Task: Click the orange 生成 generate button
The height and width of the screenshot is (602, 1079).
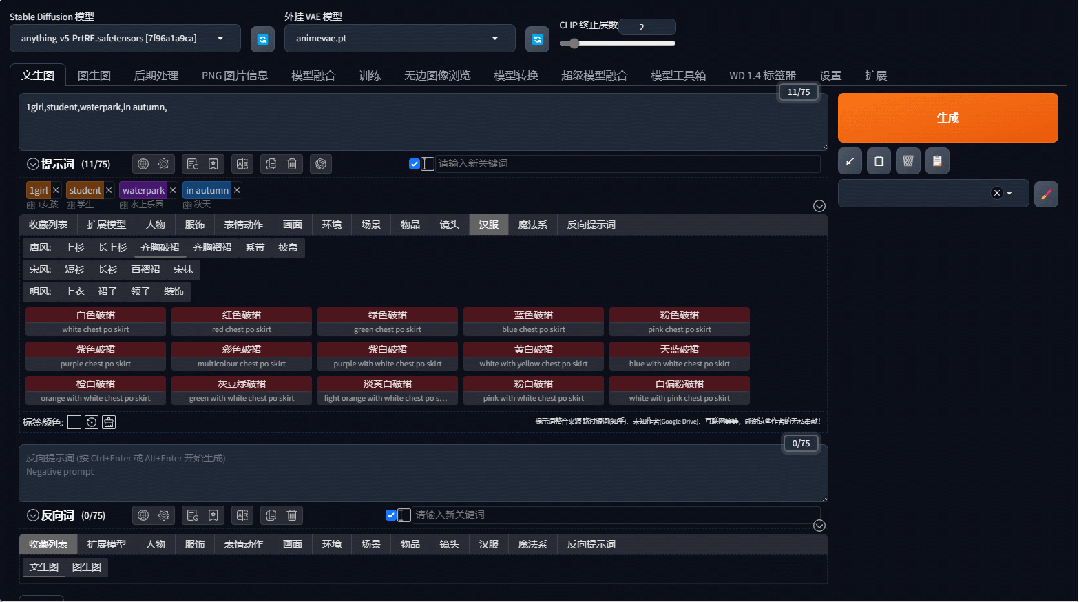Action: (x=947, y=118)
